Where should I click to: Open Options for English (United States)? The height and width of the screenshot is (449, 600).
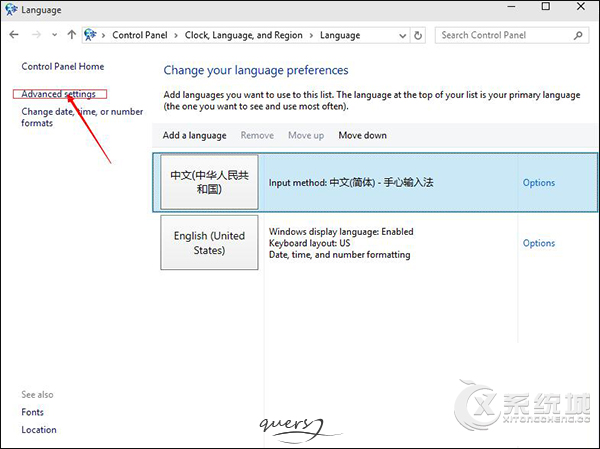539,243
